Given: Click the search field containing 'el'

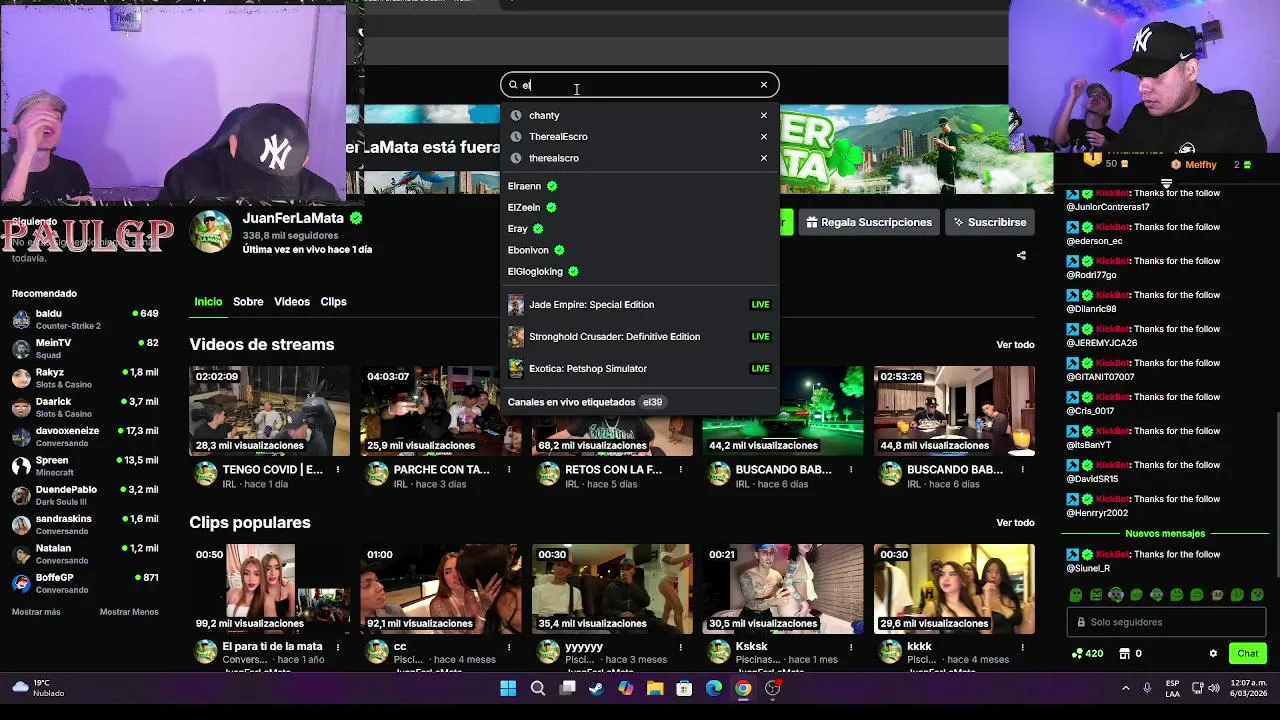Looking at the screenshot, I should click(x=640, y=85).
